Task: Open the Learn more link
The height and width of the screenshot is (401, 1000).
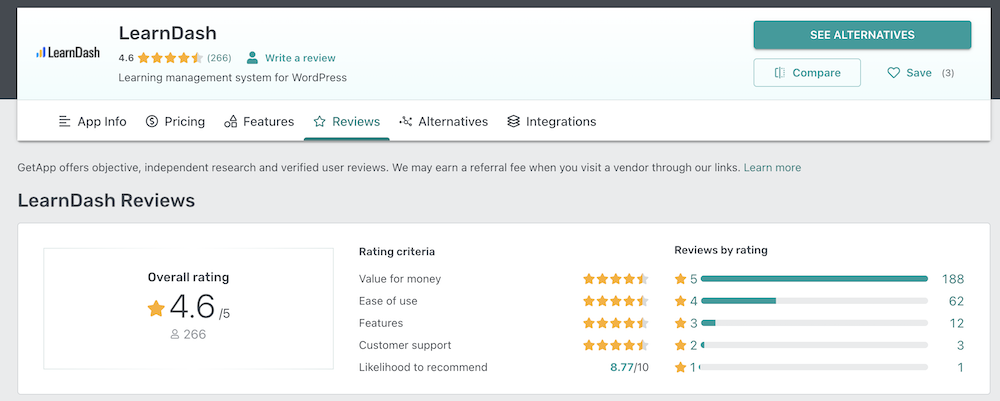Action: (x=772, y=167)
